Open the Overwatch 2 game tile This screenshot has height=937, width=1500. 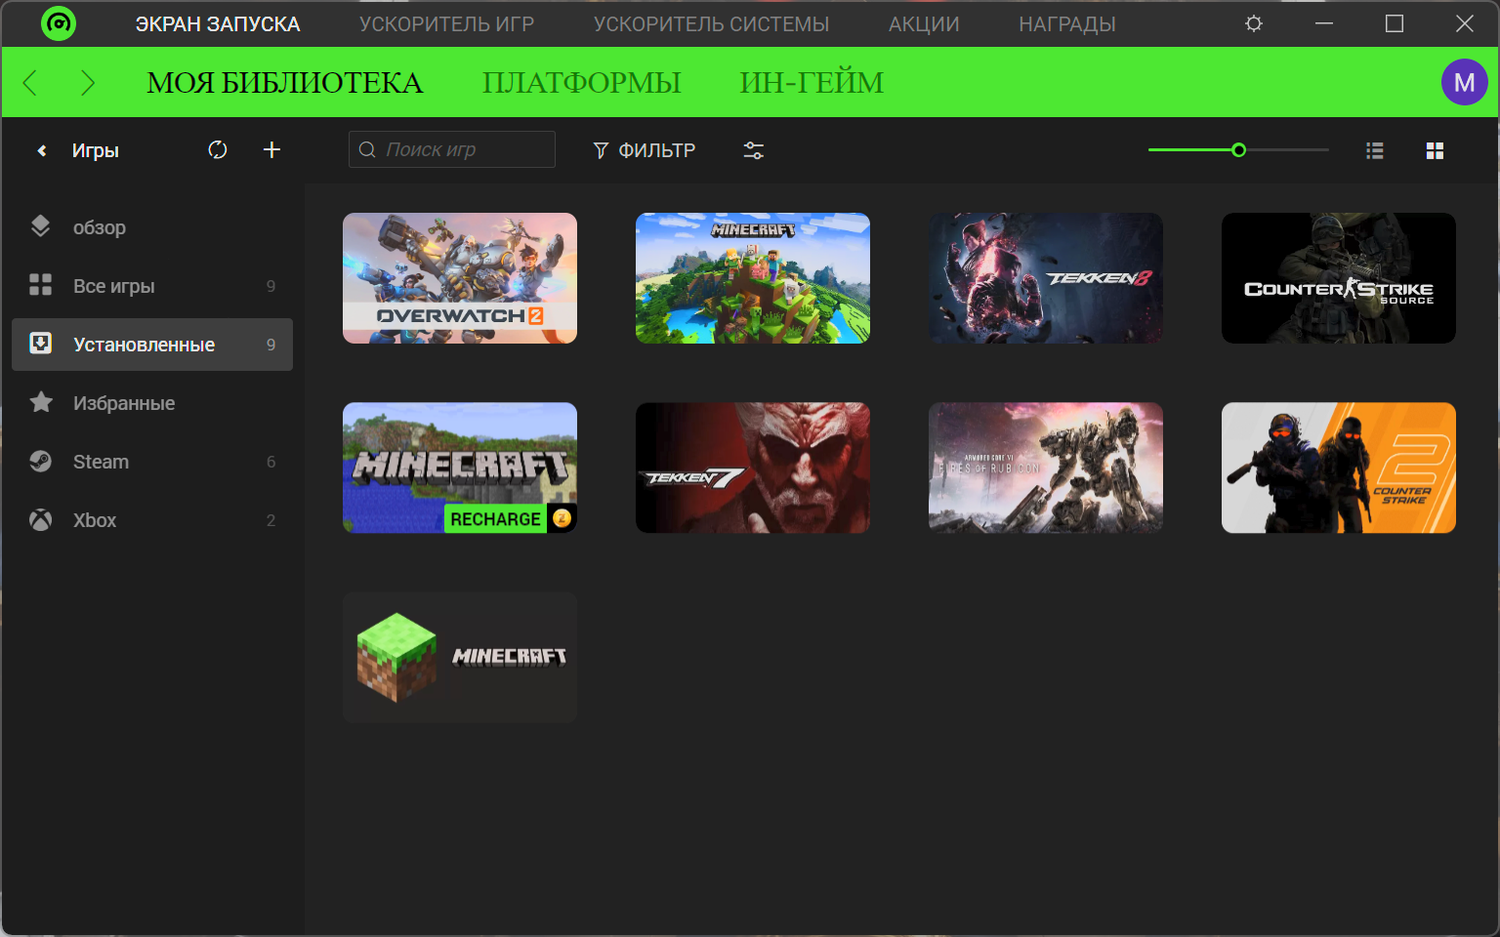click(460, 278)
